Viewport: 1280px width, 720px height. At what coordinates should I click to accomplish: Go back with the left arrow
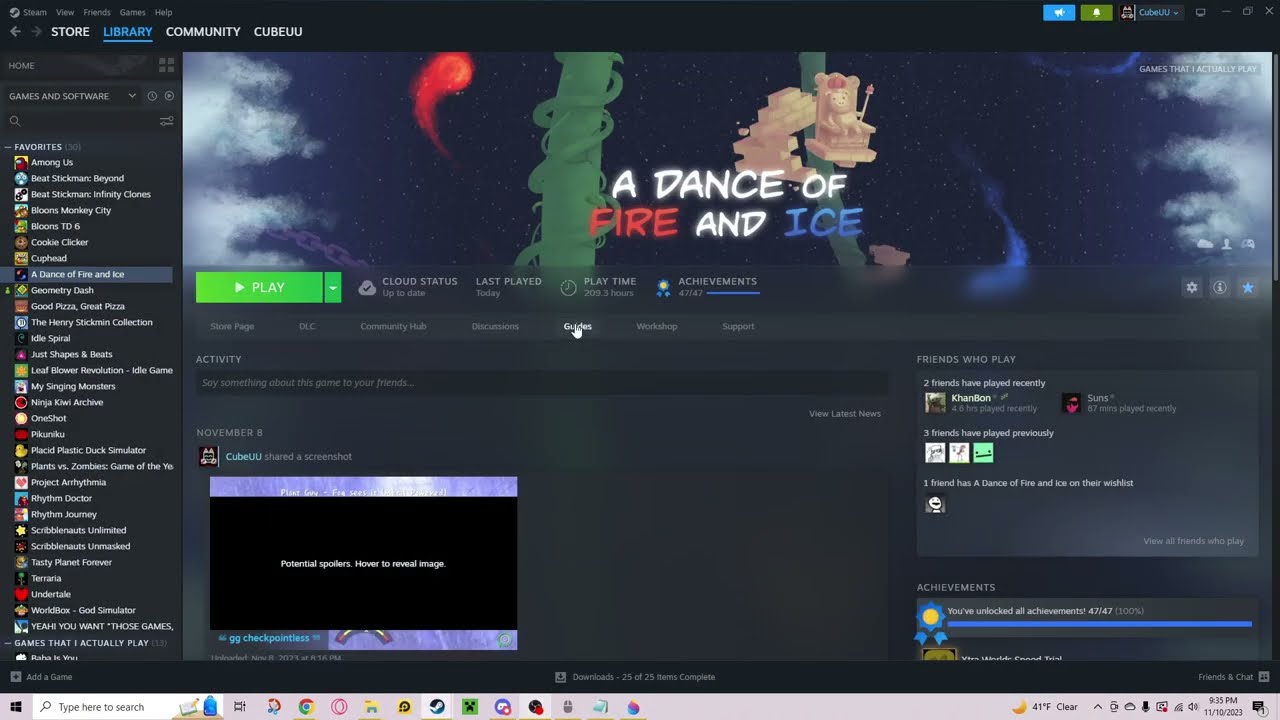coord(15,32)
